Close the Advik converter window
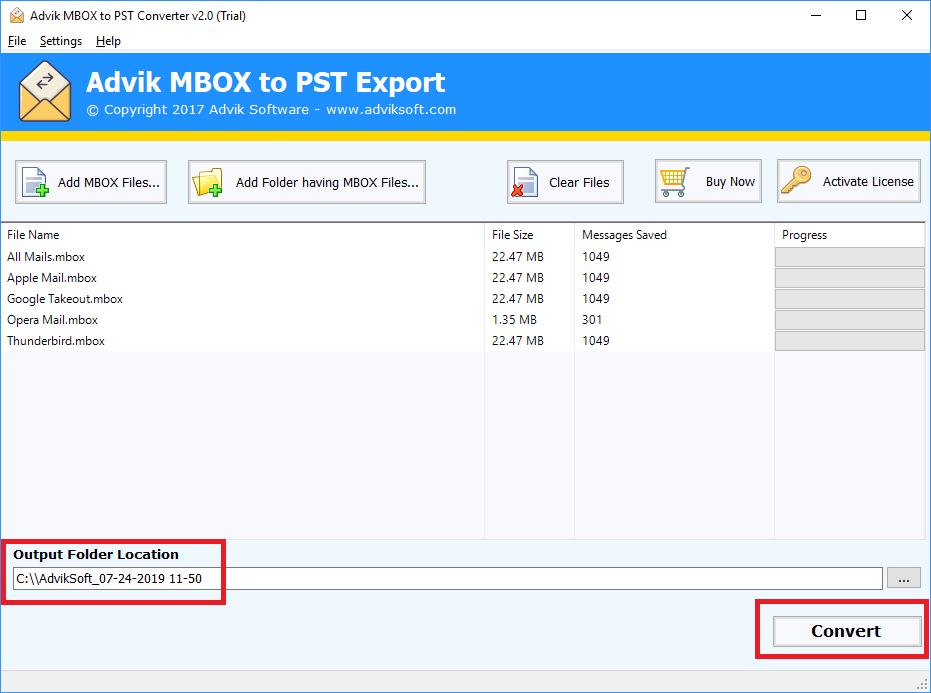Screen dimensions: 931x693 click(907, 15)
